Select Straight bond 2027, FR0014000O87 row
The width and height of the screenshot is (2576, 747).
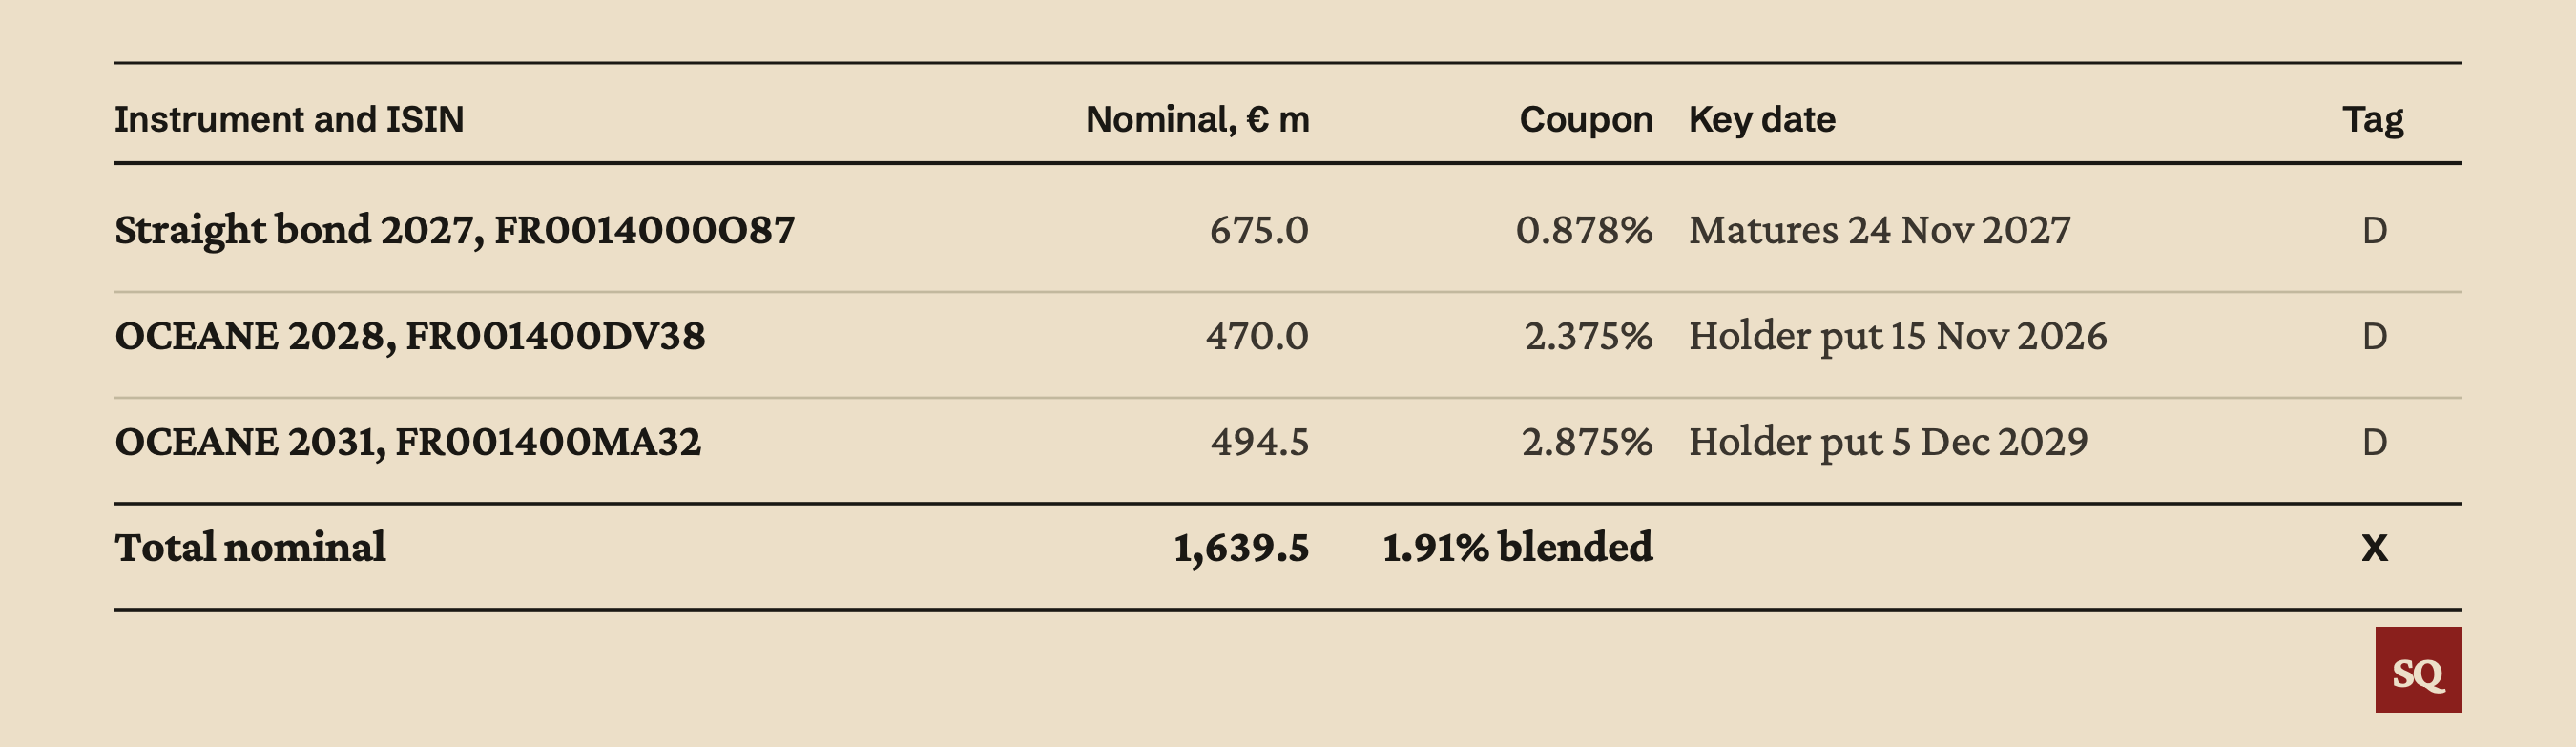click(x=1288, y=230)
